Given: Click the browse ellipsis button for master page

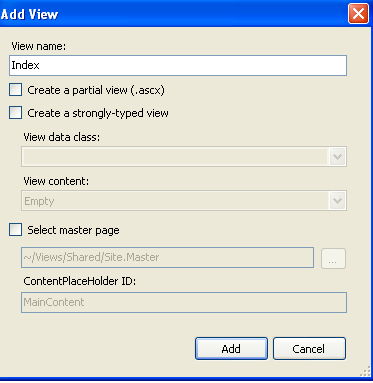Looking at the screenshot, I should click(333, 258).
